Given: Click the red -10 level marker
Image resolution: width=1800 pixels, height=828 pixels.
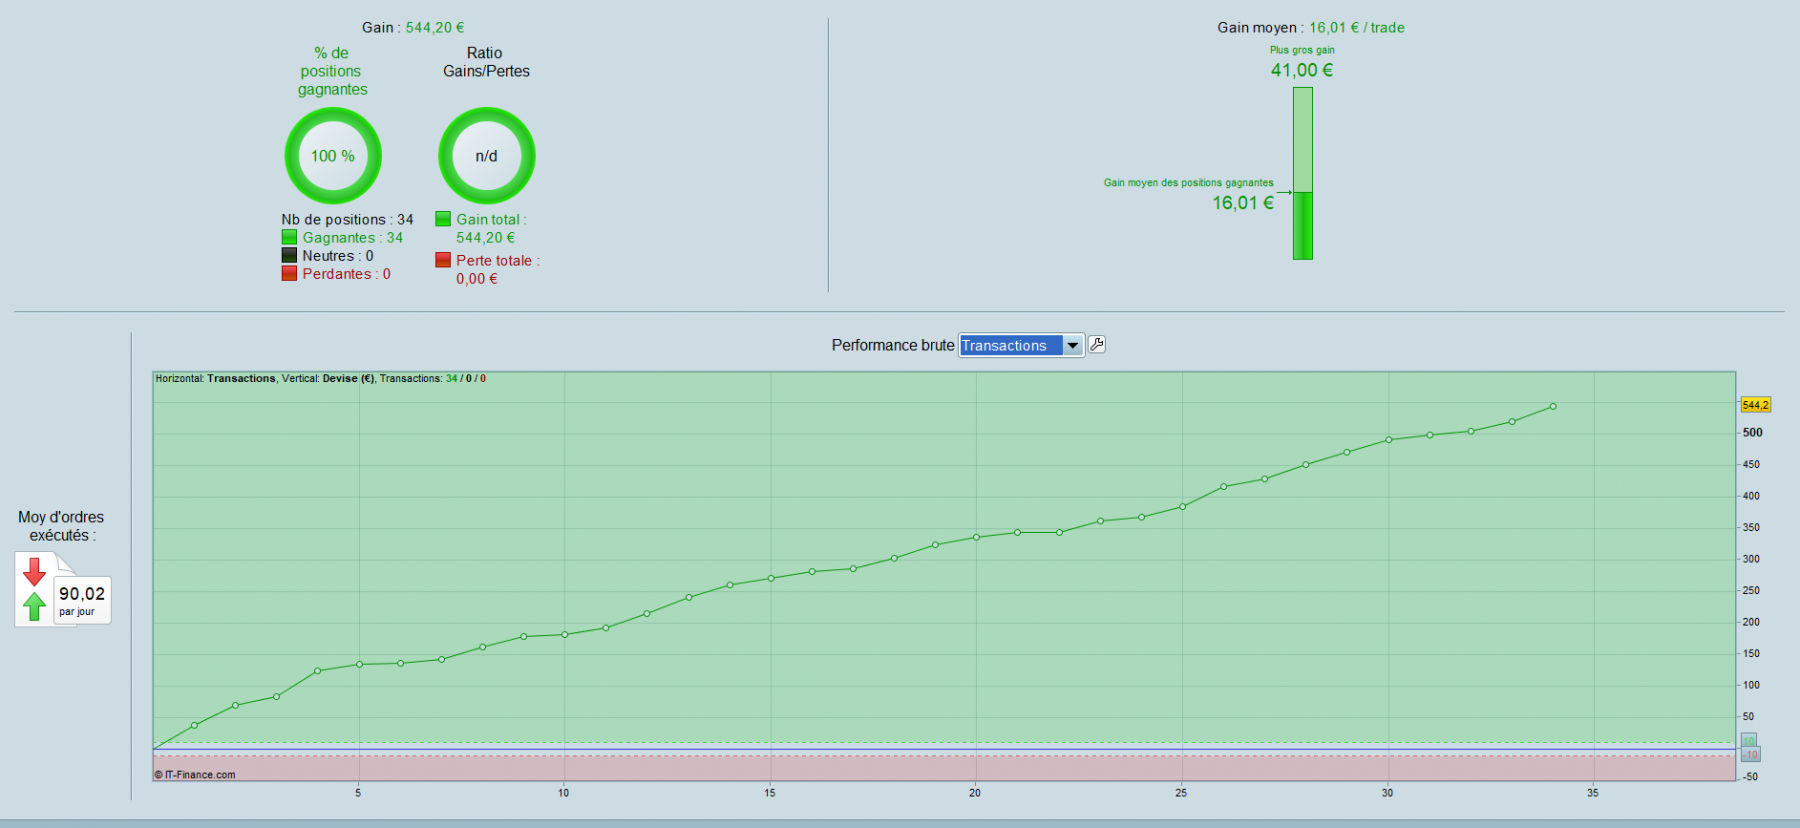Looking at the screenshot, I should coord(1751,755).
